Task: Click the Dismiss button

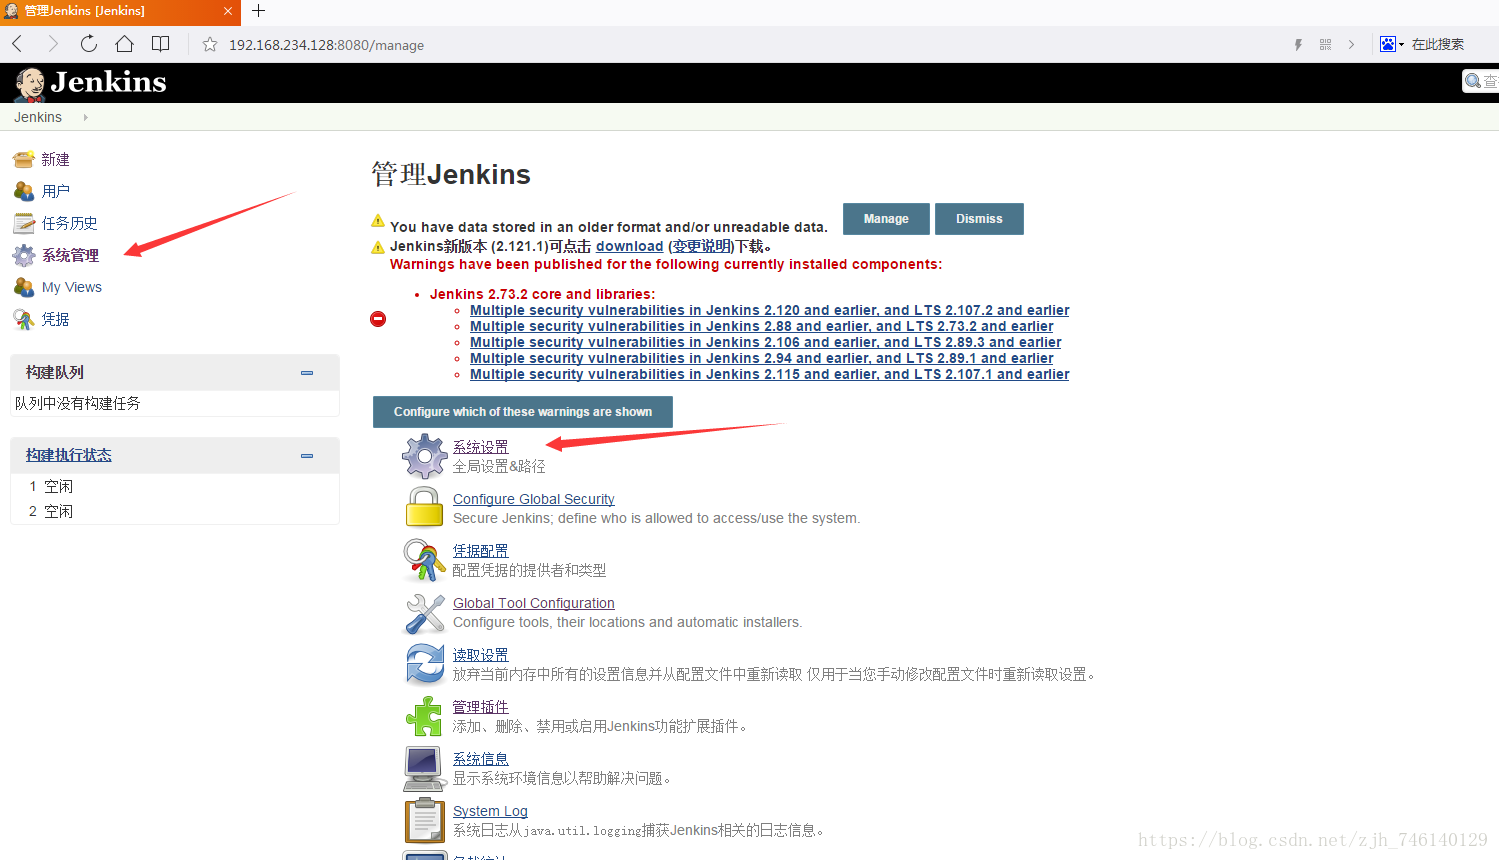Action: 979,219
